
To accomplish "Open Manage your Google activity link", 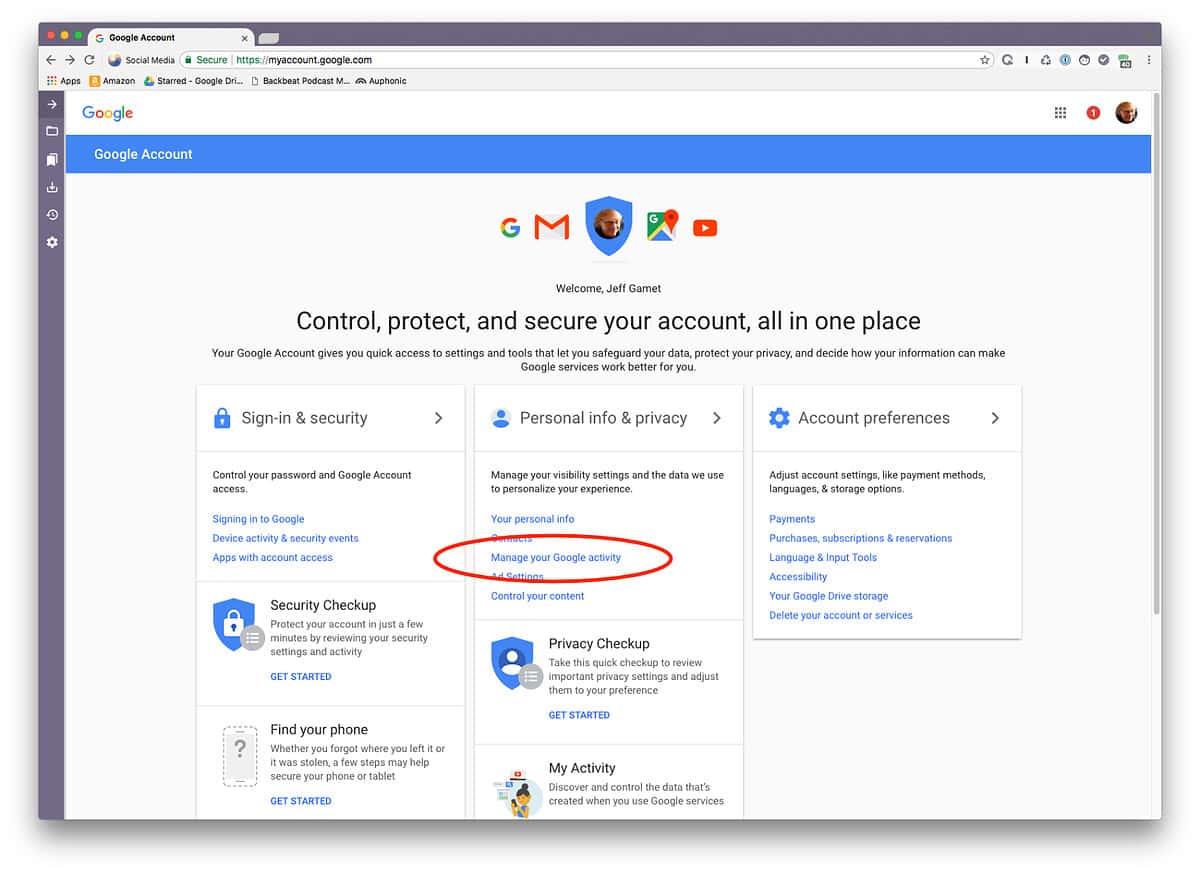I will [x=556, y=557].
